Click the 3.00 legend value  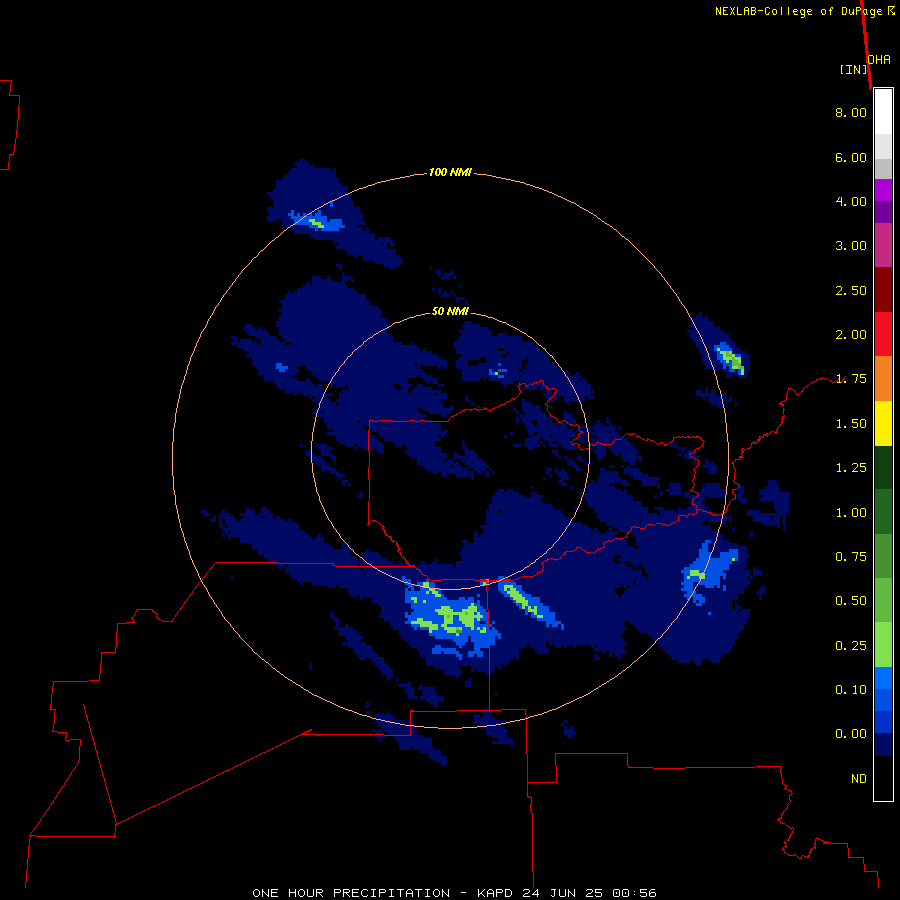click(x=851, y=246)
